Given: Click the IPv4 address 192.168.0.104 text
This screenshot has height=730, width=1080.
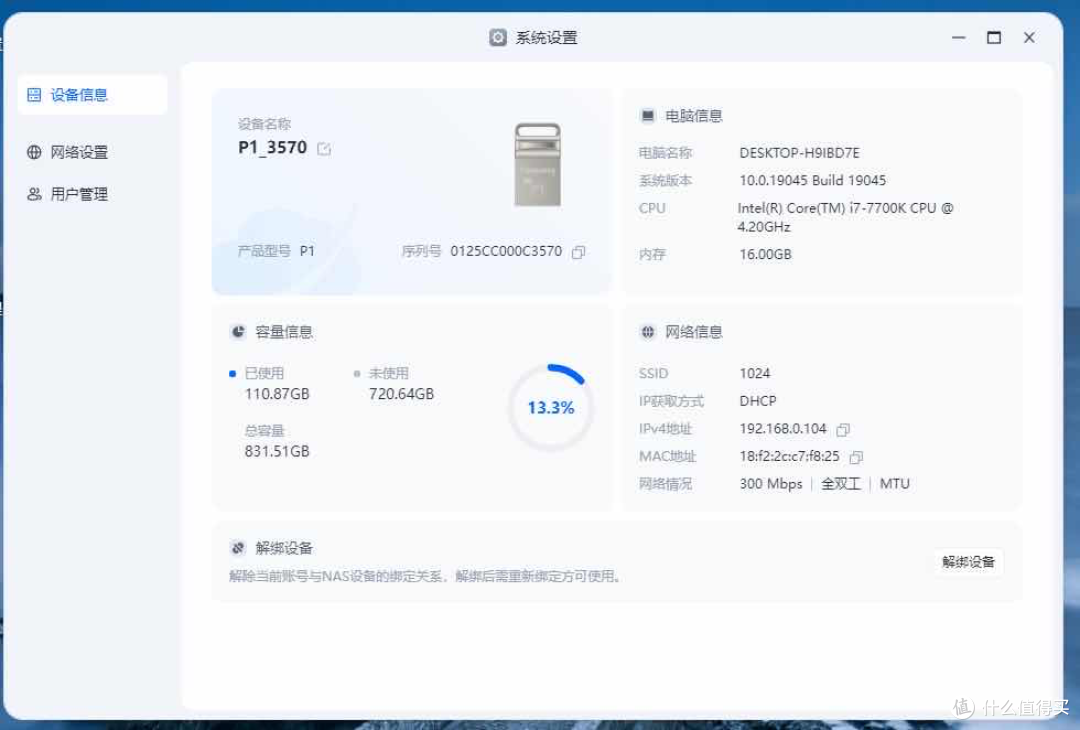Looking at the screenshot, I should coord(782,429).
